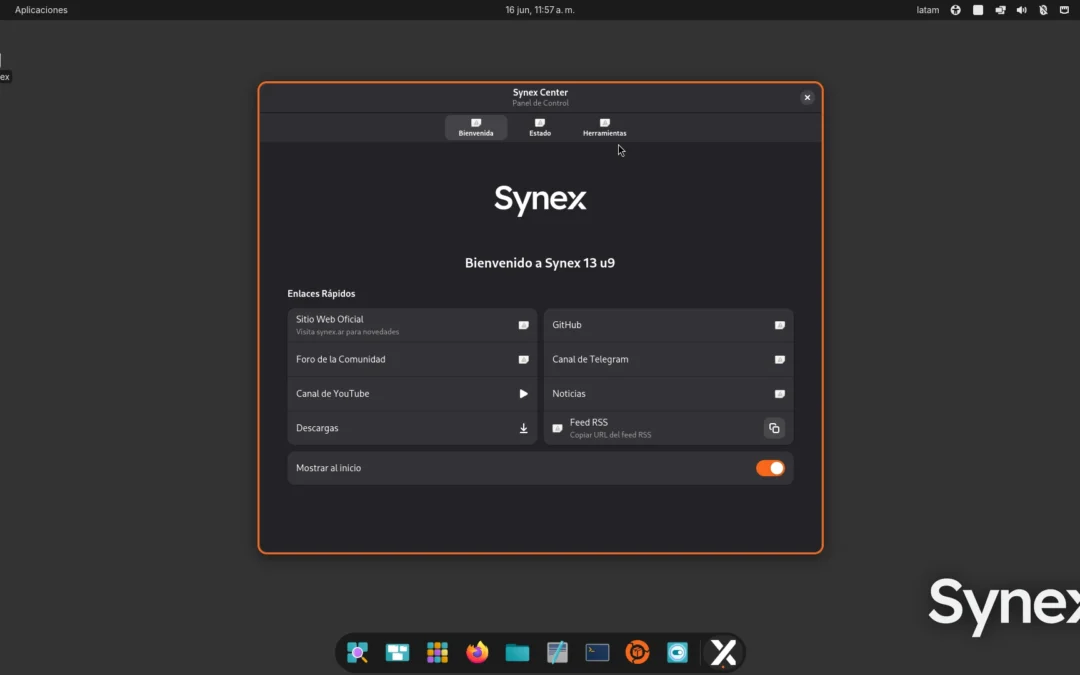Open the Canal de Telegram link
Image resolution: width=1080 pixels, height=675 pixels.
(668, 360)
